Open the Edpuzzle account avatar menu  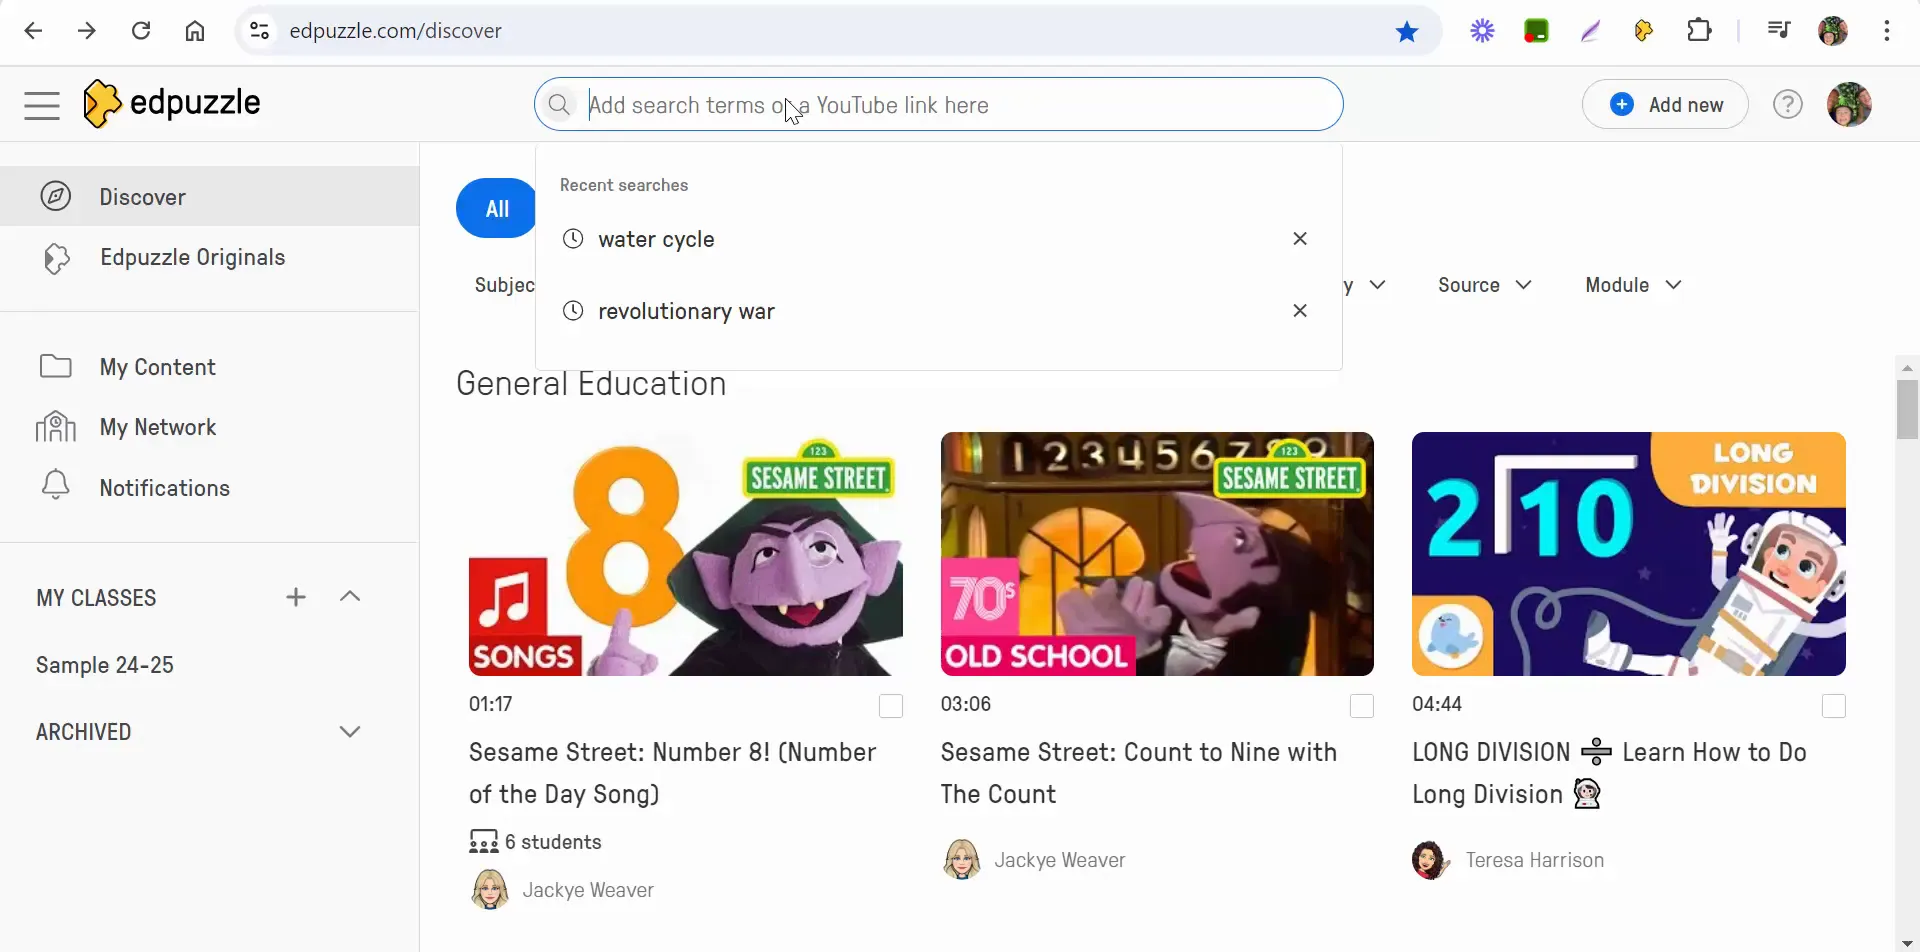[1849, 104]
